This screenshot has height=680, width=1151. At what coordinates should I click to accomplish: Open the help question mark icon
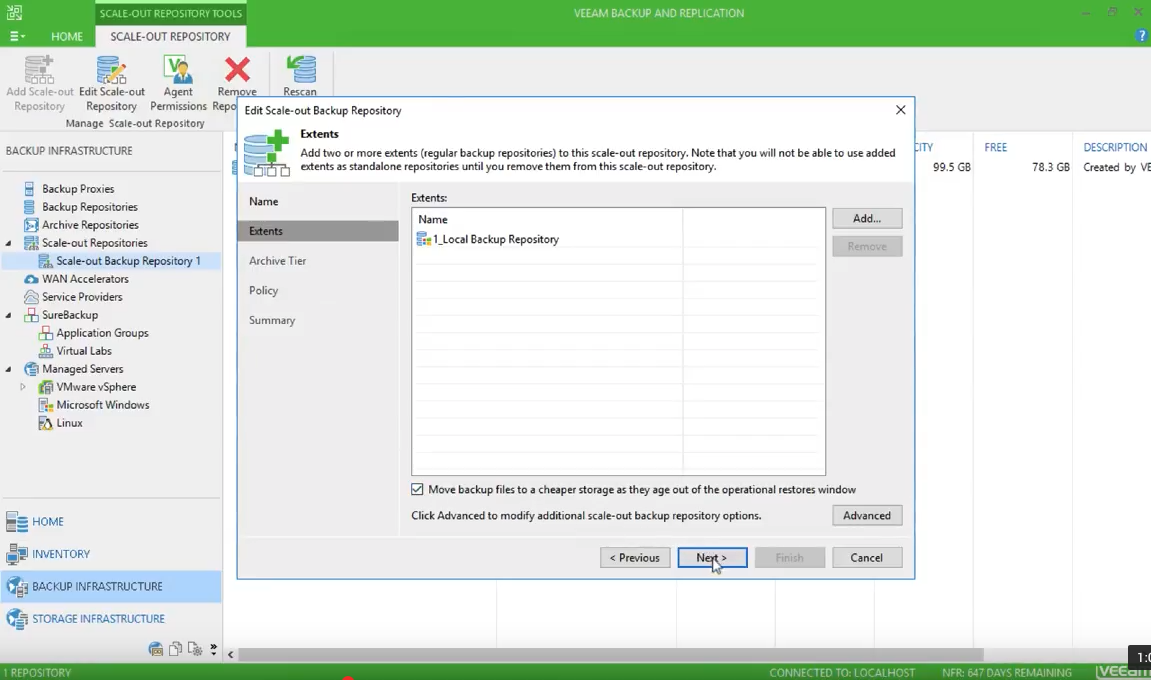[x=1141, y=35]
